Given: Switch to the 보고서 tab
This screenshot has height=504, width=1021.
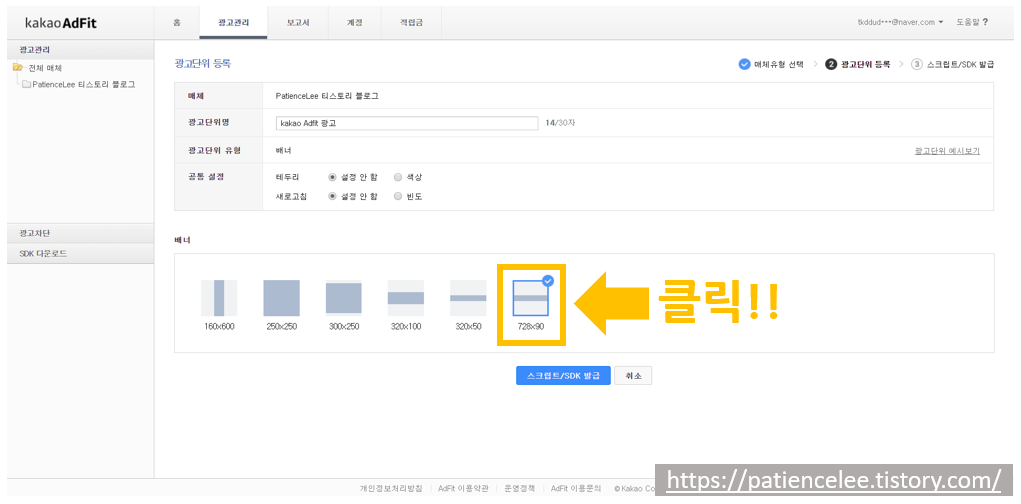Looking at the screenshot, I should click(x=298, y=23).
